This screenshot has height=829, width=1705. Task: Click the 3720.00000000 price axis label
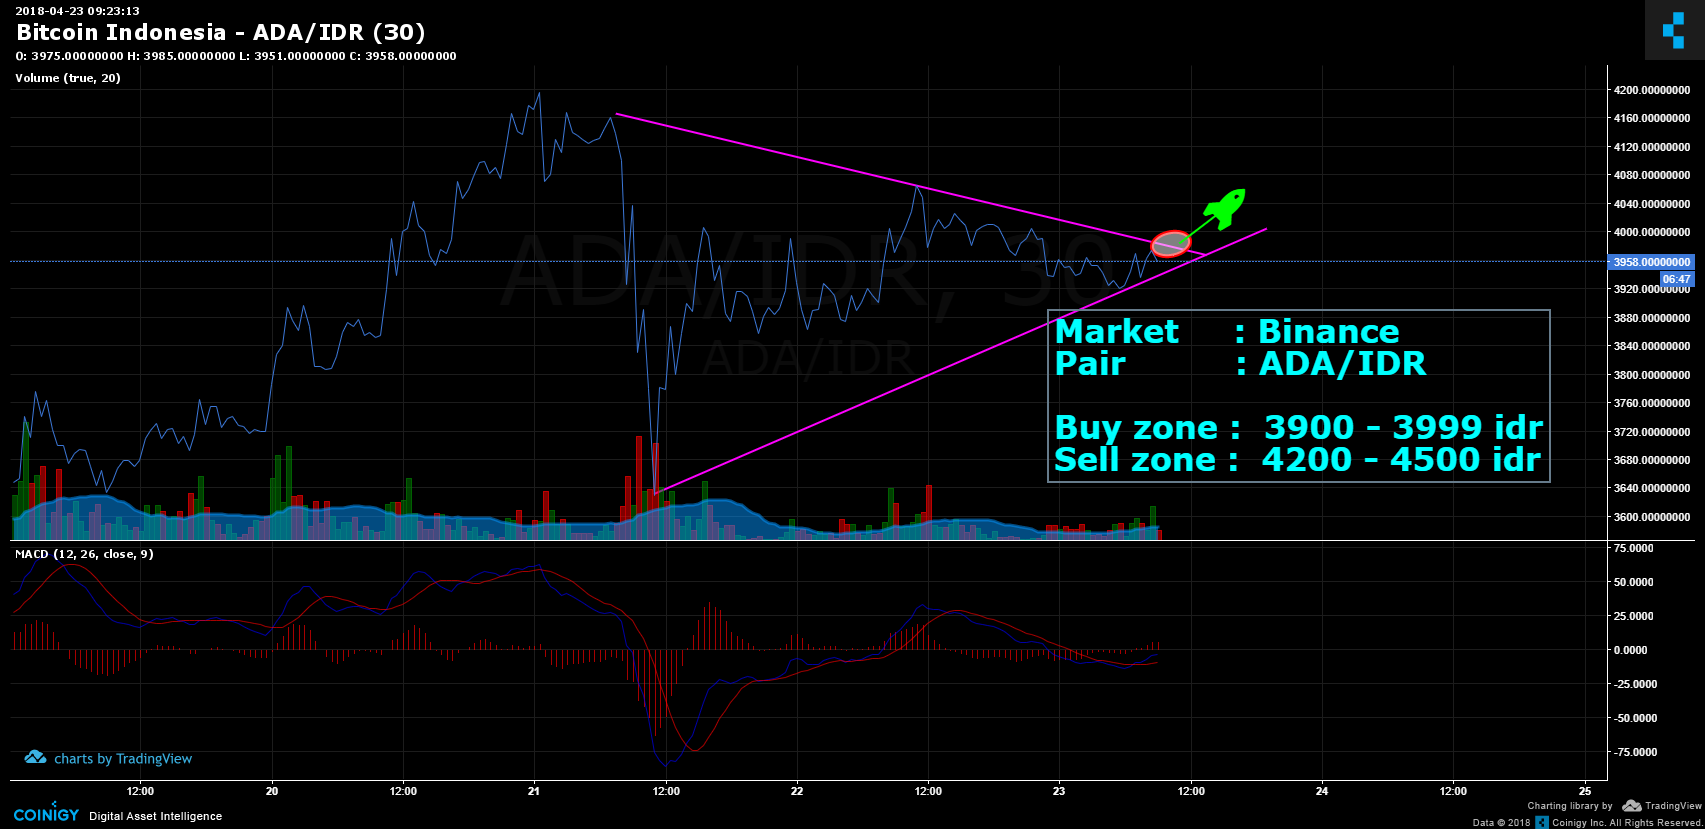click(x=1651, y=432)
